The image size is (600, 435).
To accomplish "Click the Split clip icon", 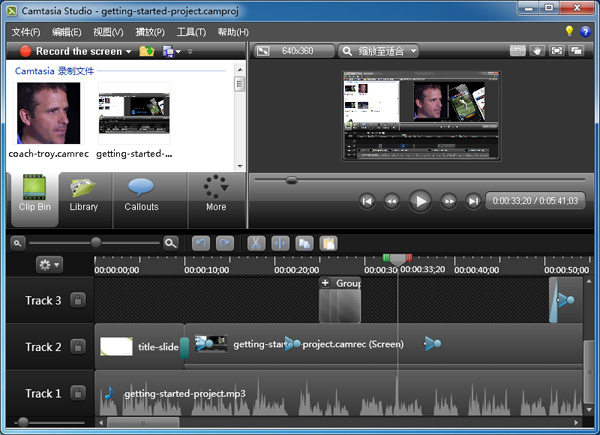I will point(280,243).
